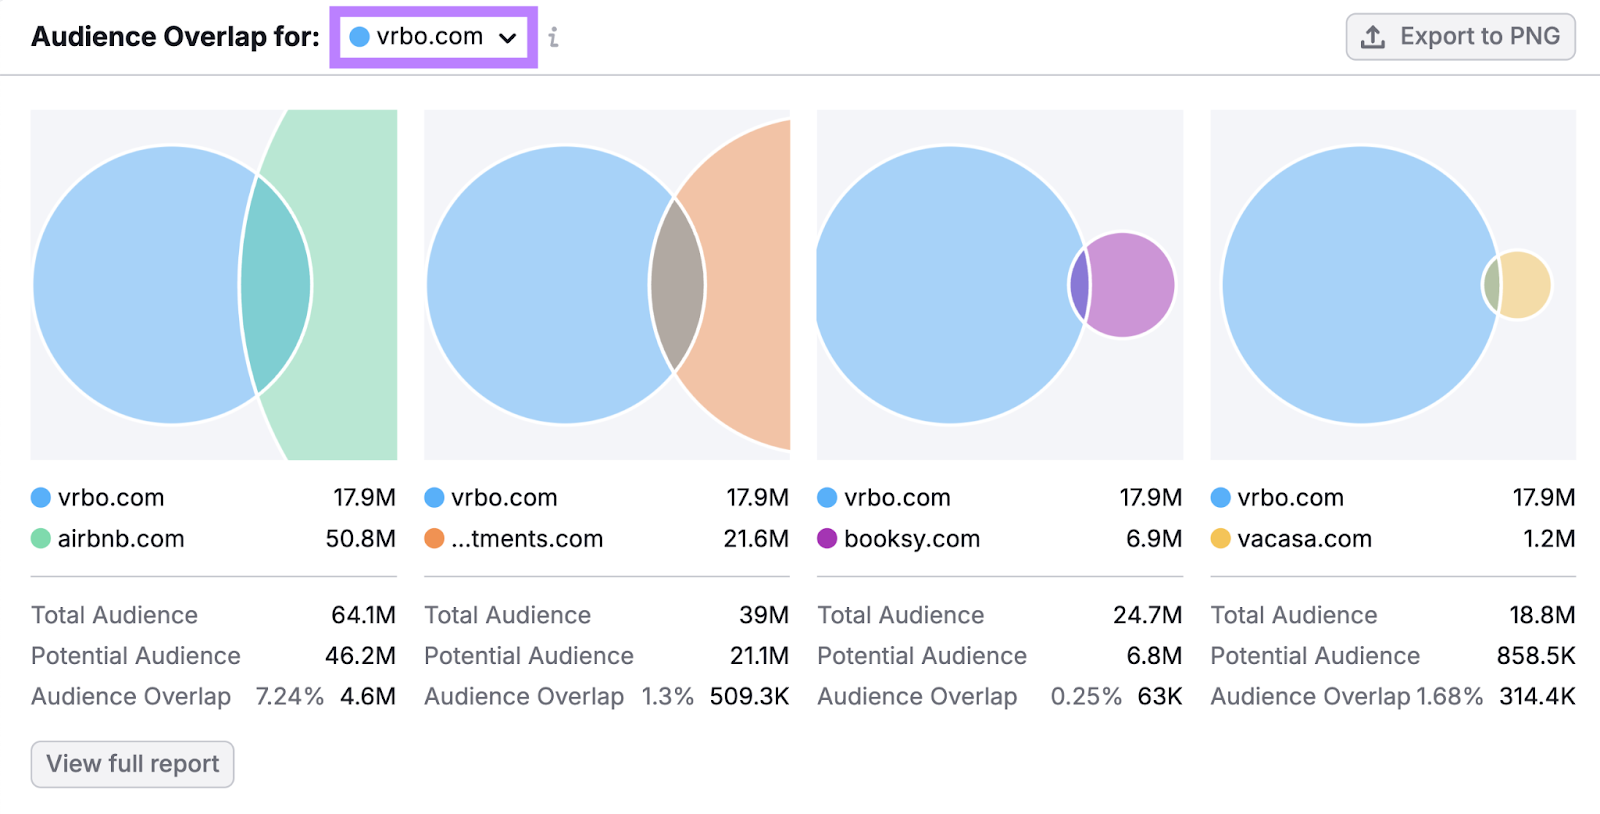Click the 1.3% overlap percentage

point(668,696)
